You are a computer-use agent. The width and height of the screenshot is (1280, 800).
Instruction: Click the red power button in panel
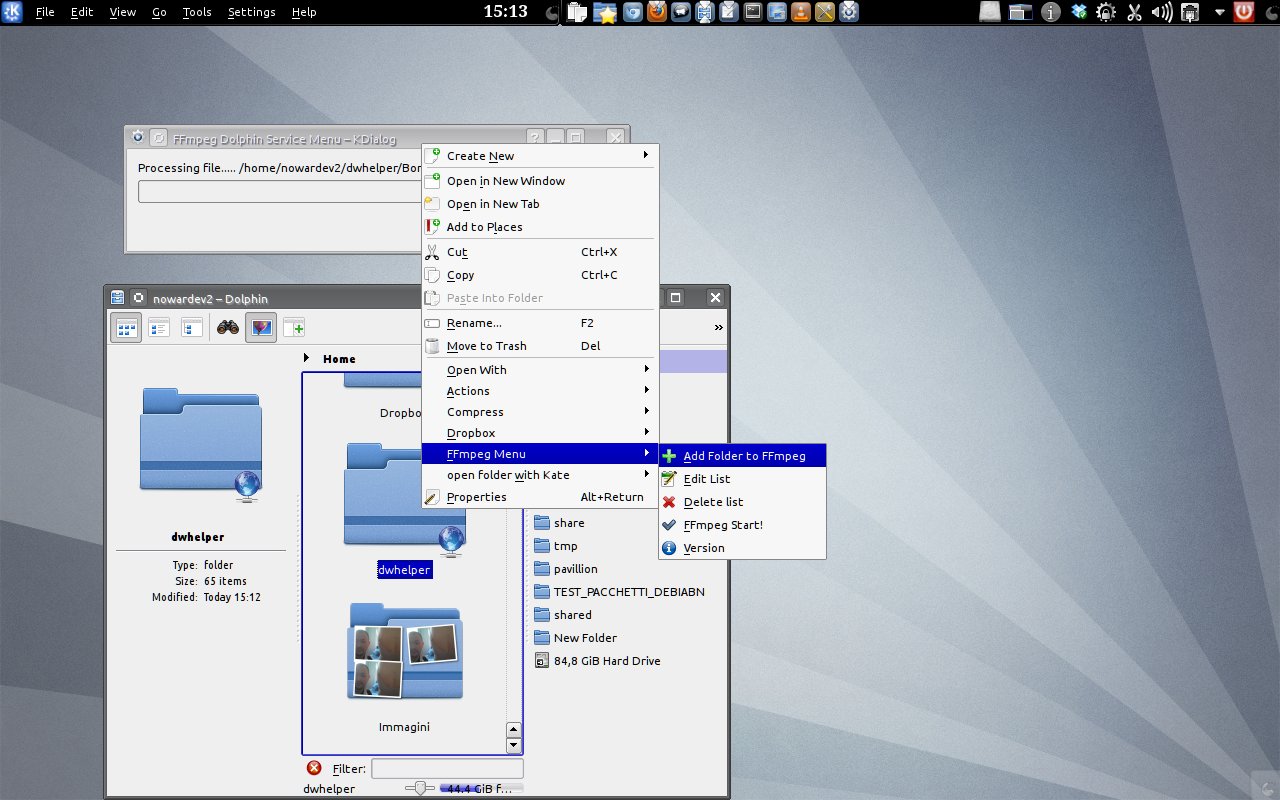coord(1244,12)
